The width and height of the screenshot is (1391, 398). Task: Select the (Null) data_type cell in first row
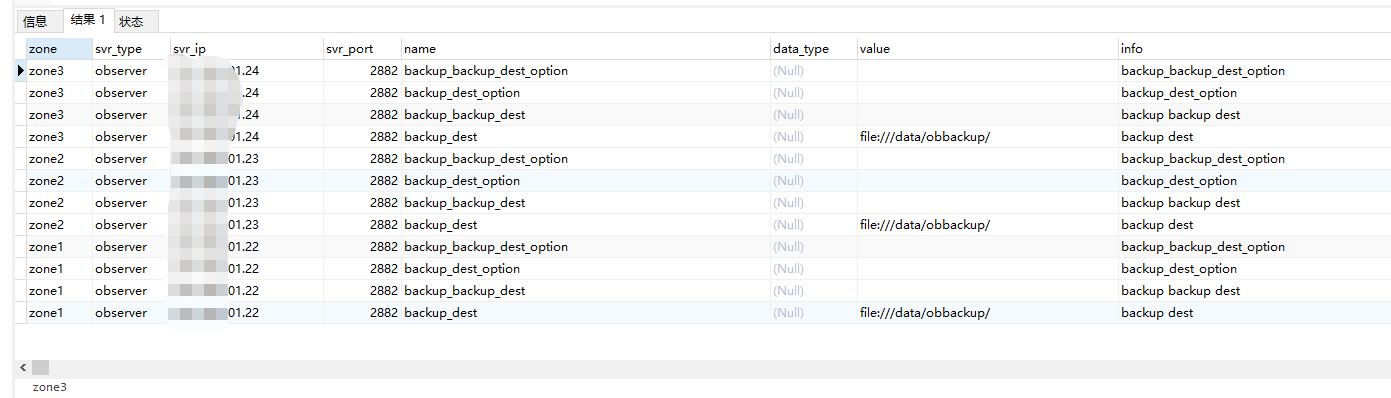[x=813, y=71]
